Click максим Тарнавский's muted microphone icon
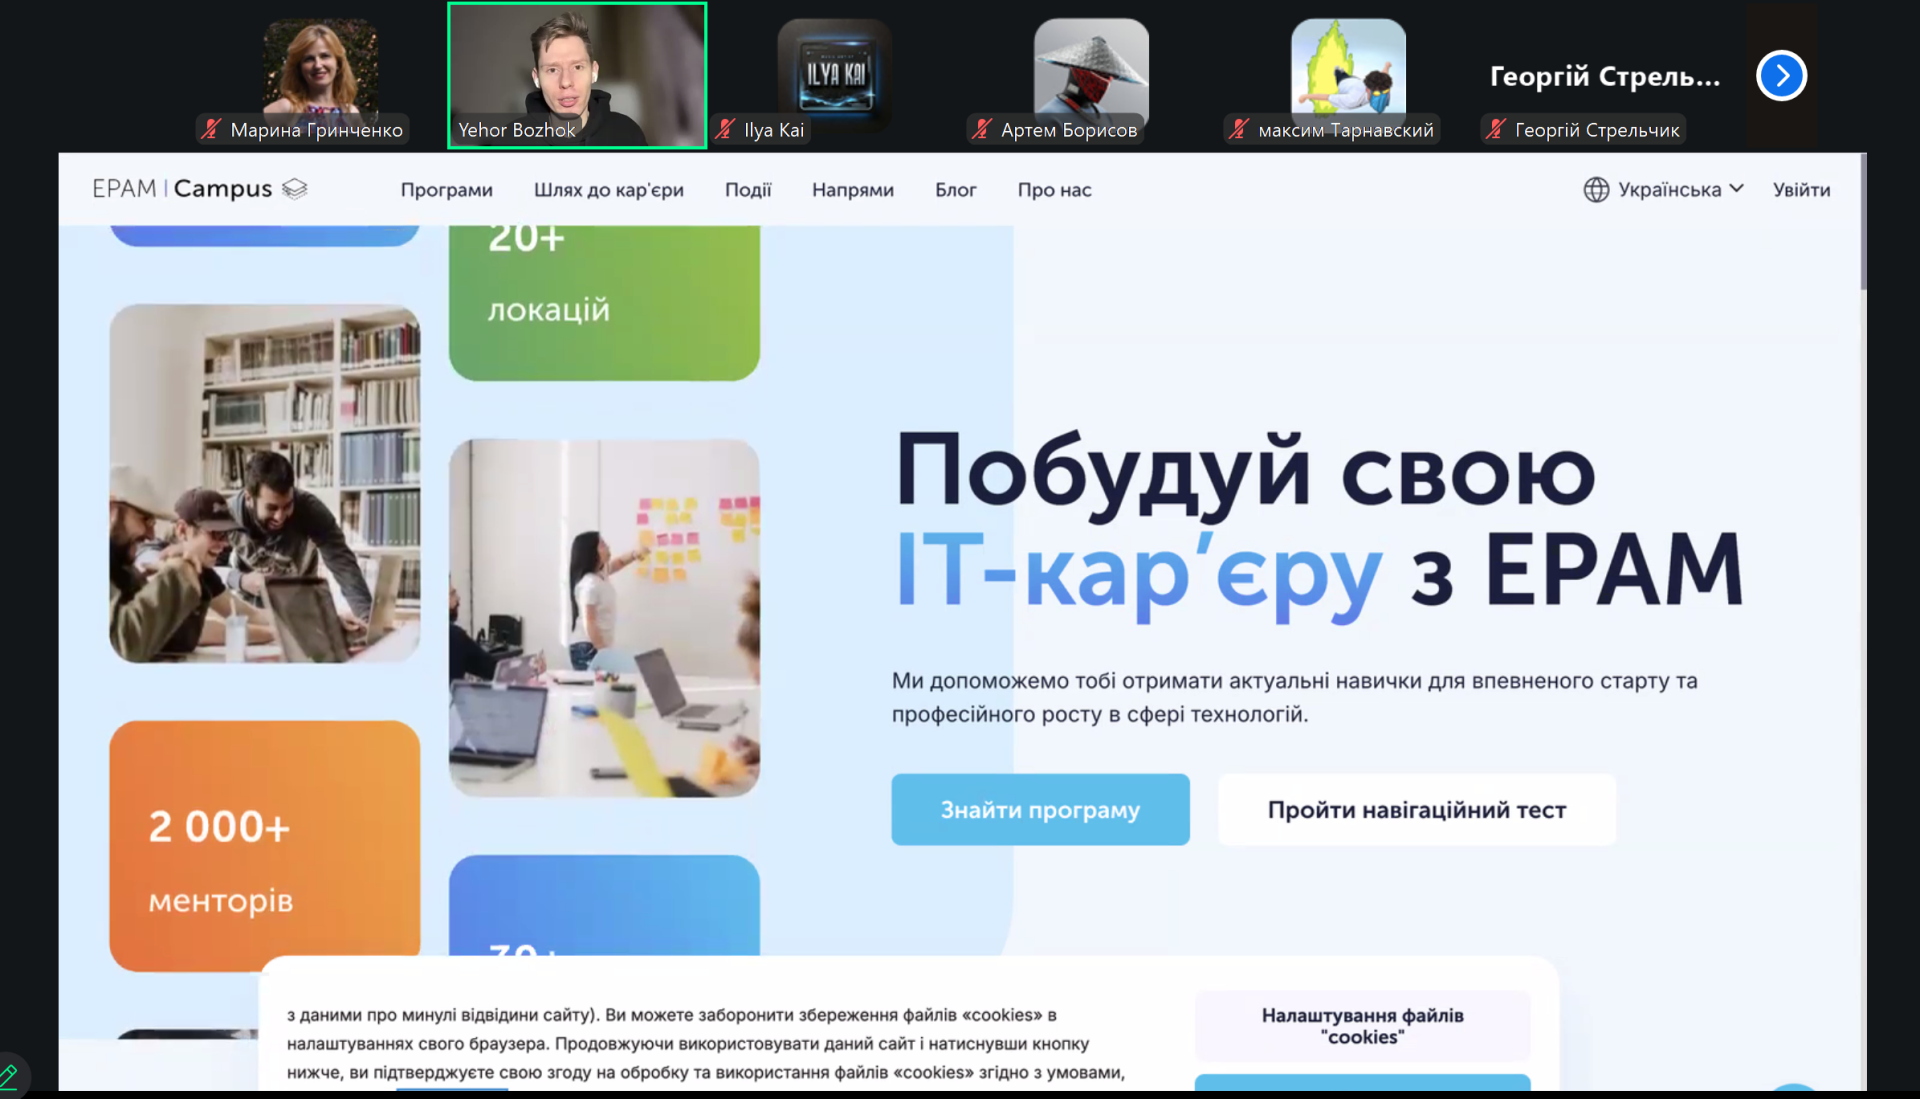The width and height of the screenshot is (1920, 1099). [1239, 129]
